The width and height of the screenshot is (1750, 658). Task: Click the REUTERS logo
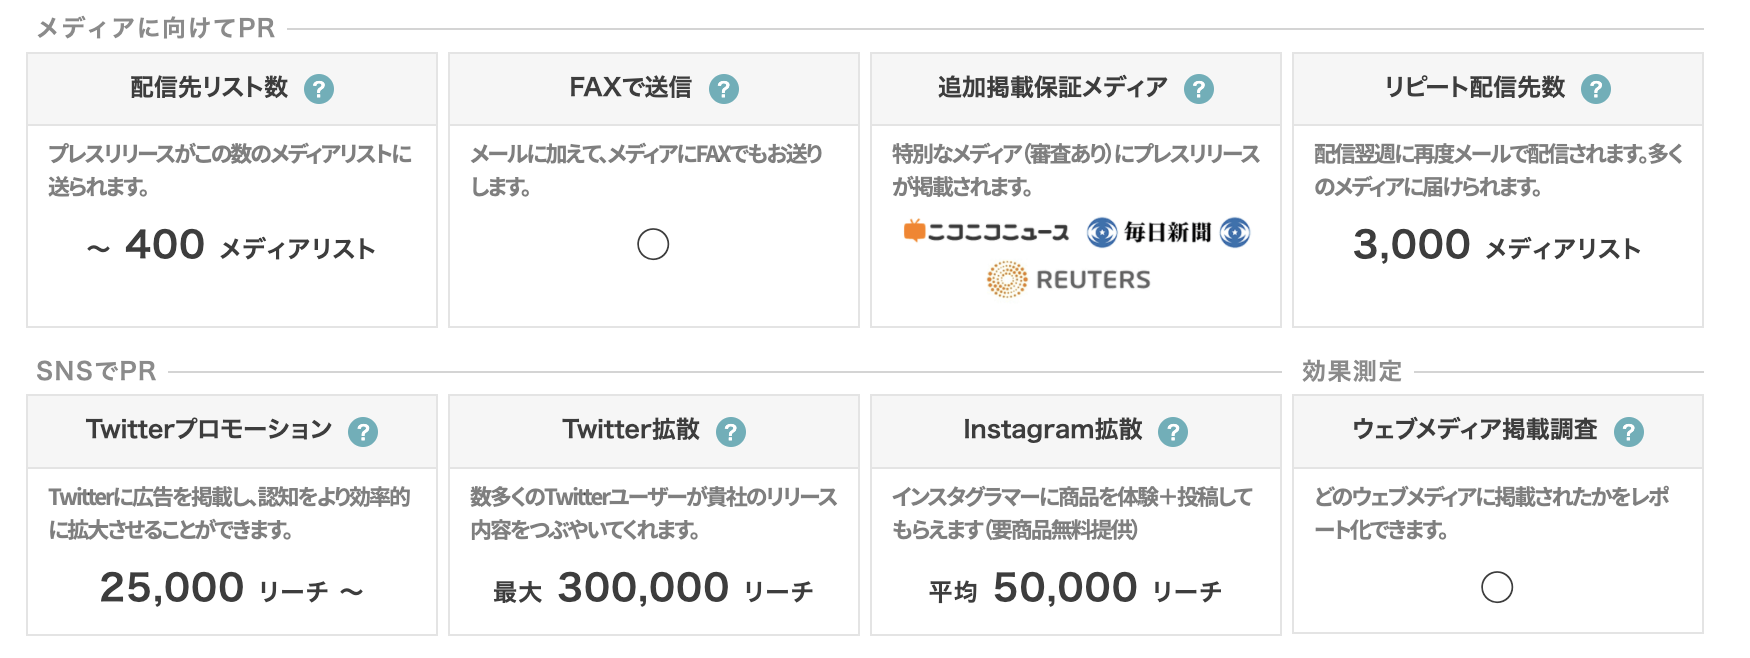point(1069,280)
